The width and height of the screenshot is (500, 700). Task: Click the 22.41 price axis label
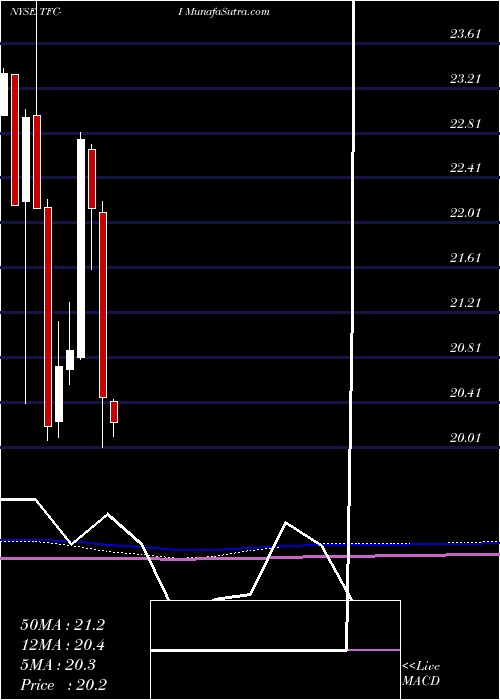pos(465,167)
